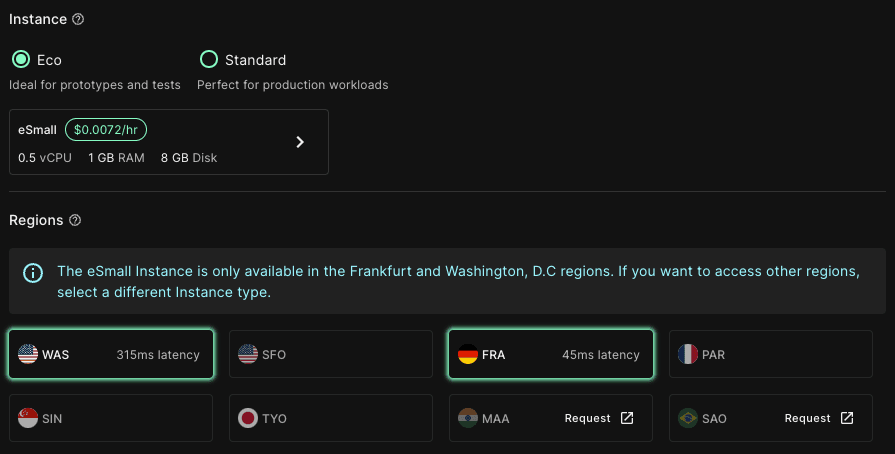
Task: Click the Regions help question-mark icon
Action: tap(75, 220)
